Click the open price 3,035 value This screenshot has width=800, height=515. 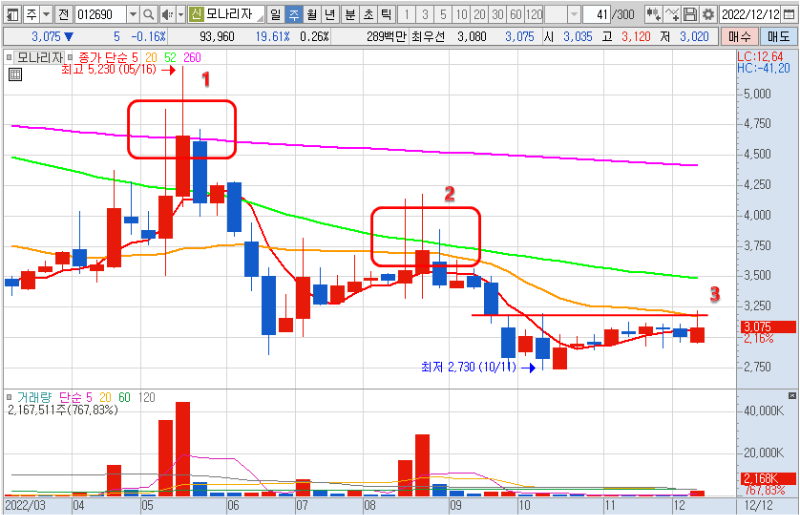click(x=578, y=37)
